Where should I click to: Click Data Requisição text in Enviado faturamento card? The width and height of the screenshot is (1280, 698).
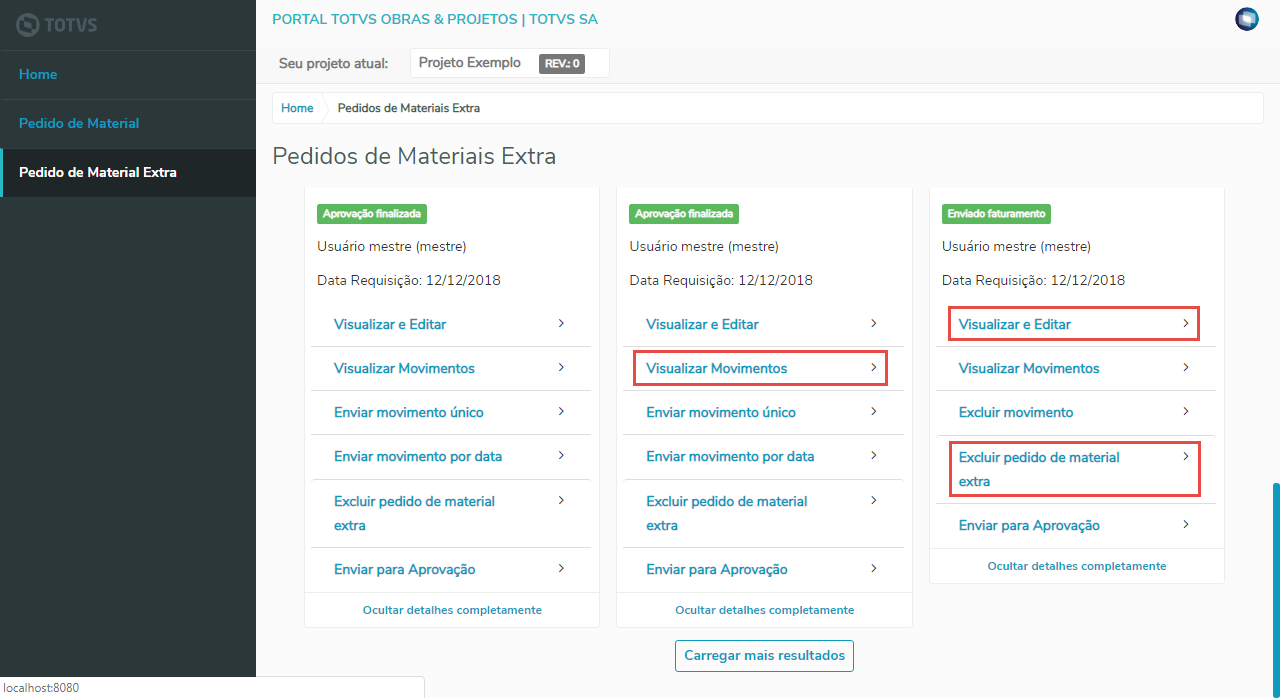pos(1033,280)
